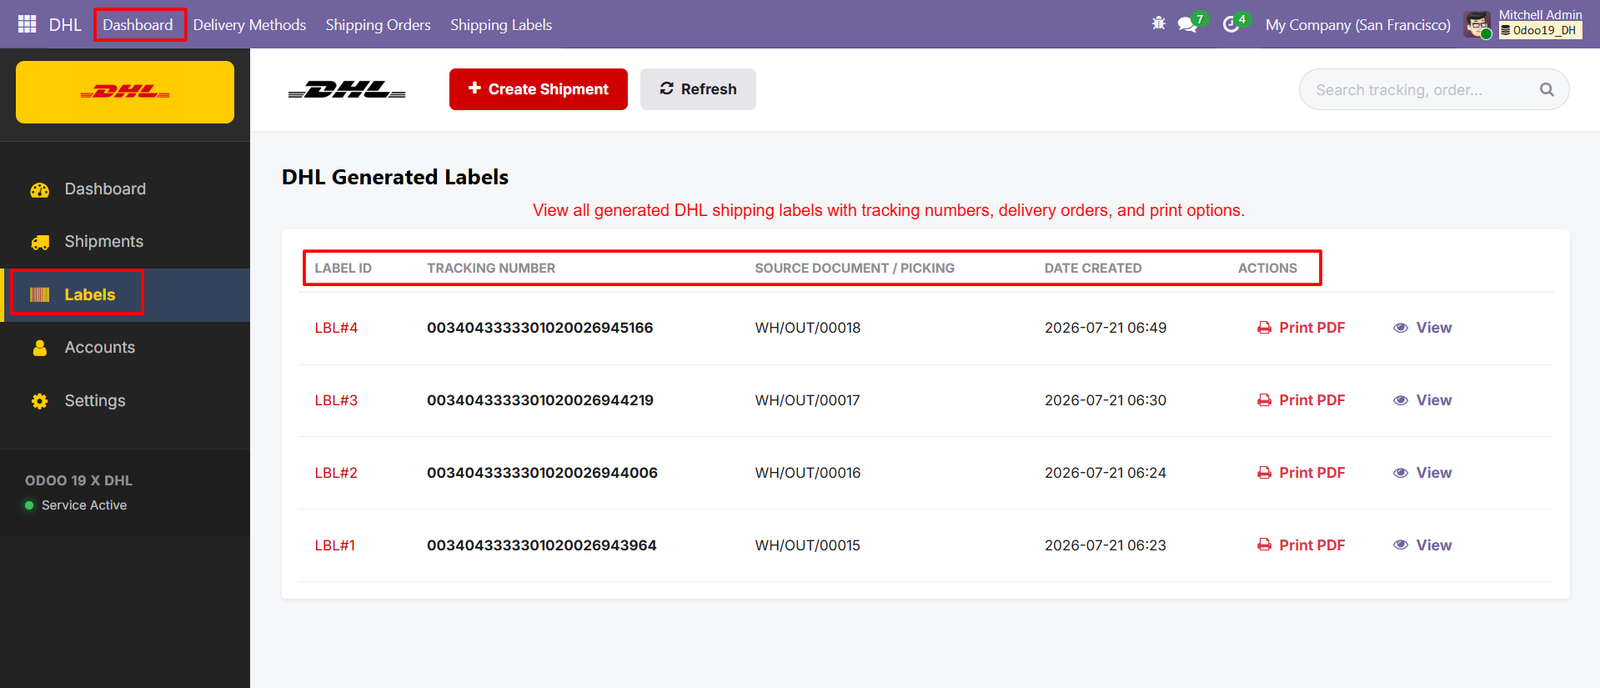The width and height of the screenshot is (1600, 688).
Task: Click the LBL#2 label ID
Action: (x=336, y=473)
